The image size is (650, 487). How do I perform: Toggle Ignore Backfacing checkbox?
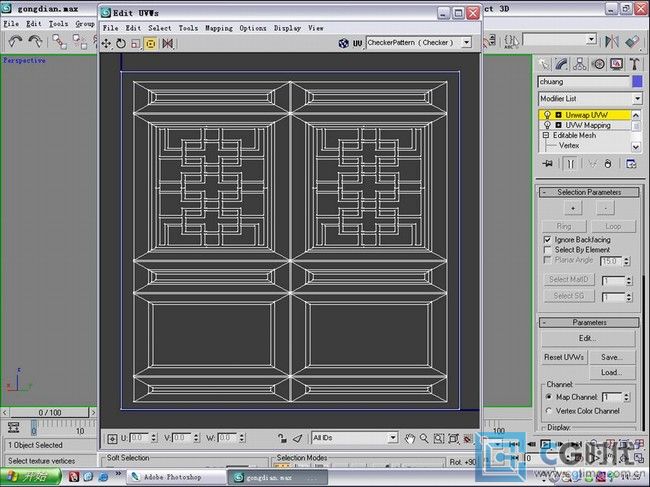pyautogui.click(x=548, y=240)
